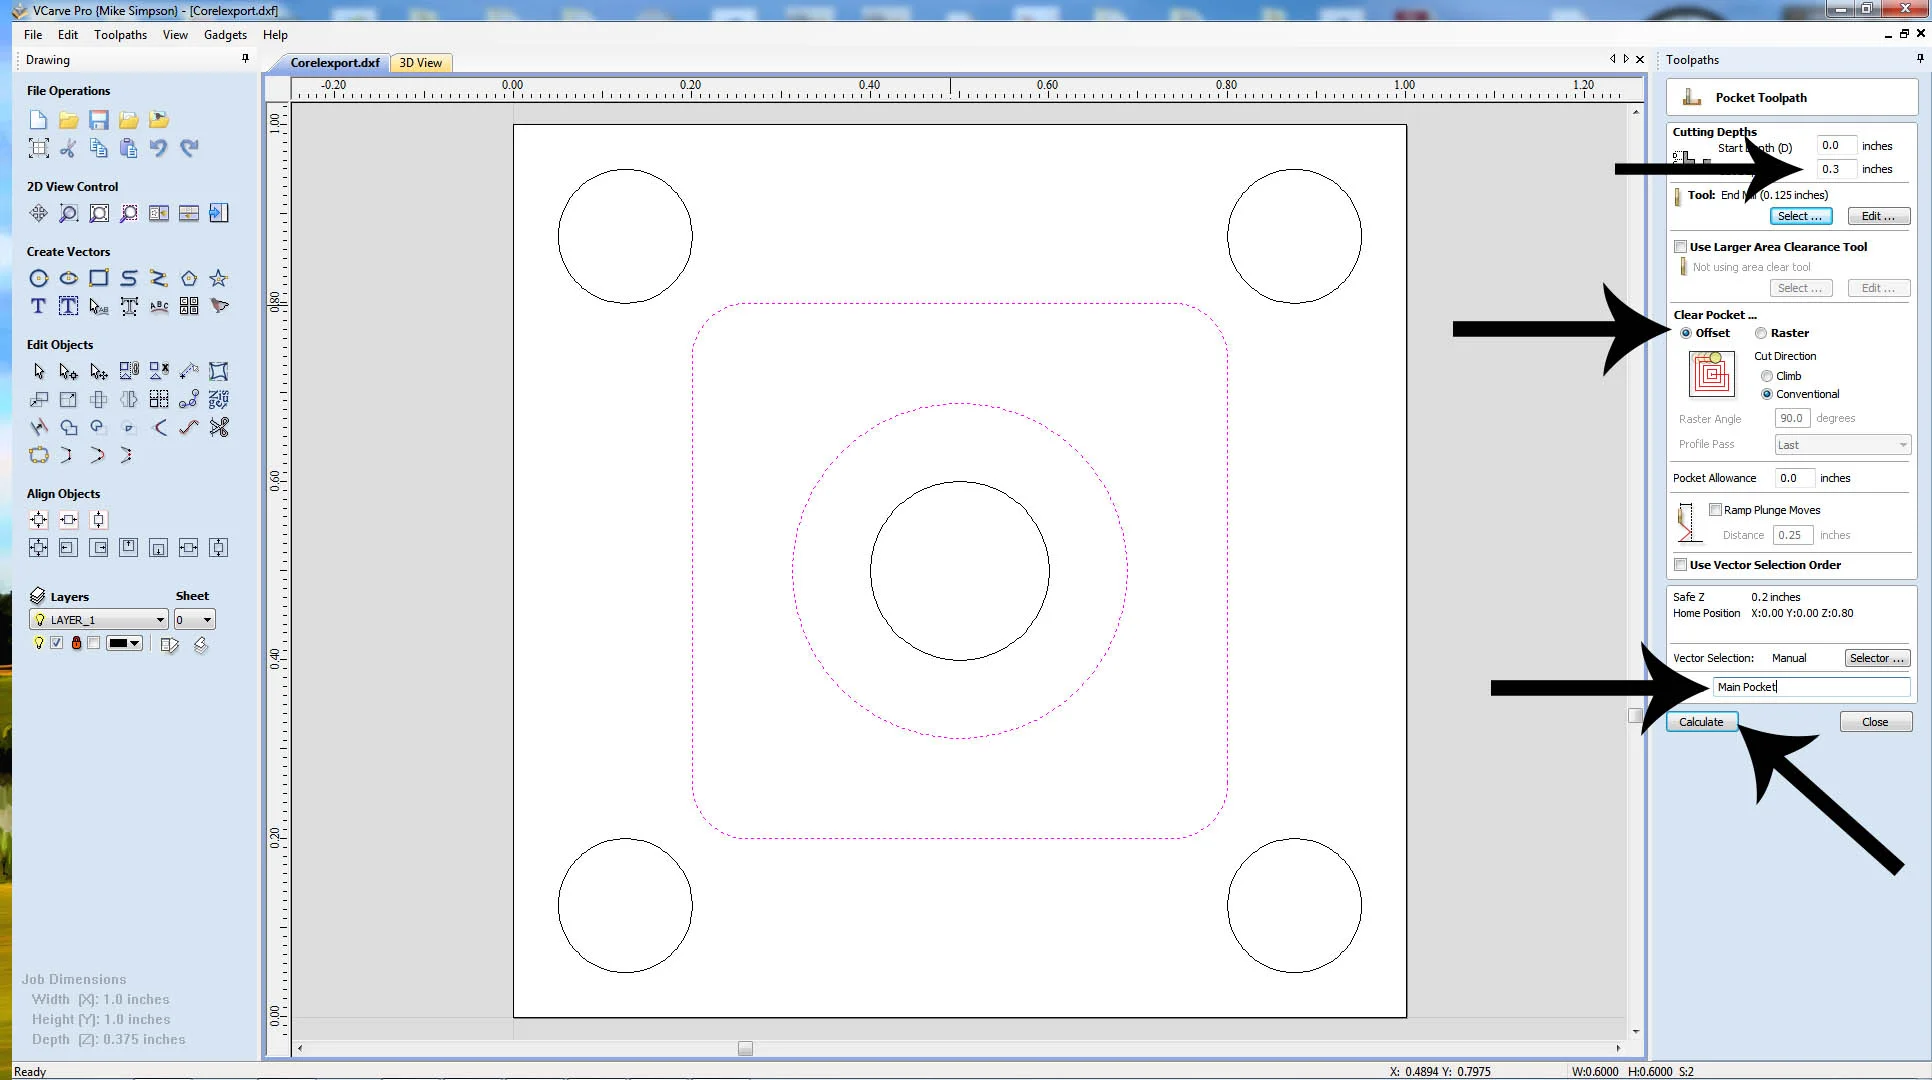Open the Toolpaths menu
1932x1080 pixels.
point(120,35)
